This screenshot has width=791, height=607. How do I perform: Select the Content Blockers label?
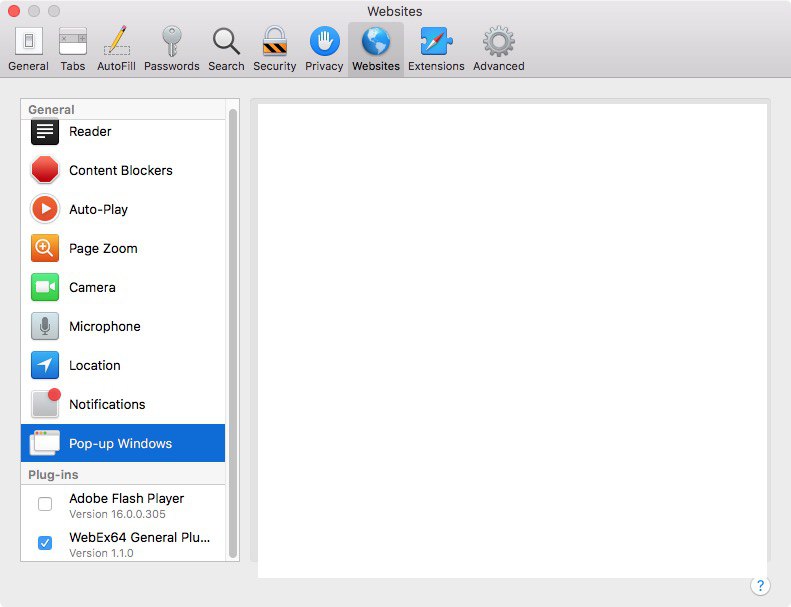click(x=121, y=171)
